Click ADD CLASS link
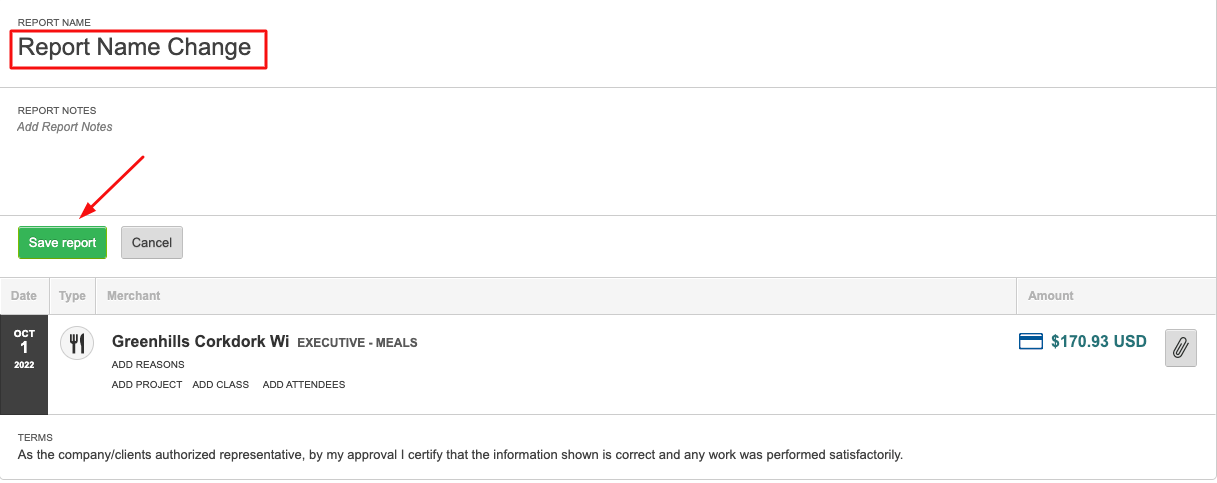Image resolution: width=1217 pixels, height=483 pixels. point(221,384)
